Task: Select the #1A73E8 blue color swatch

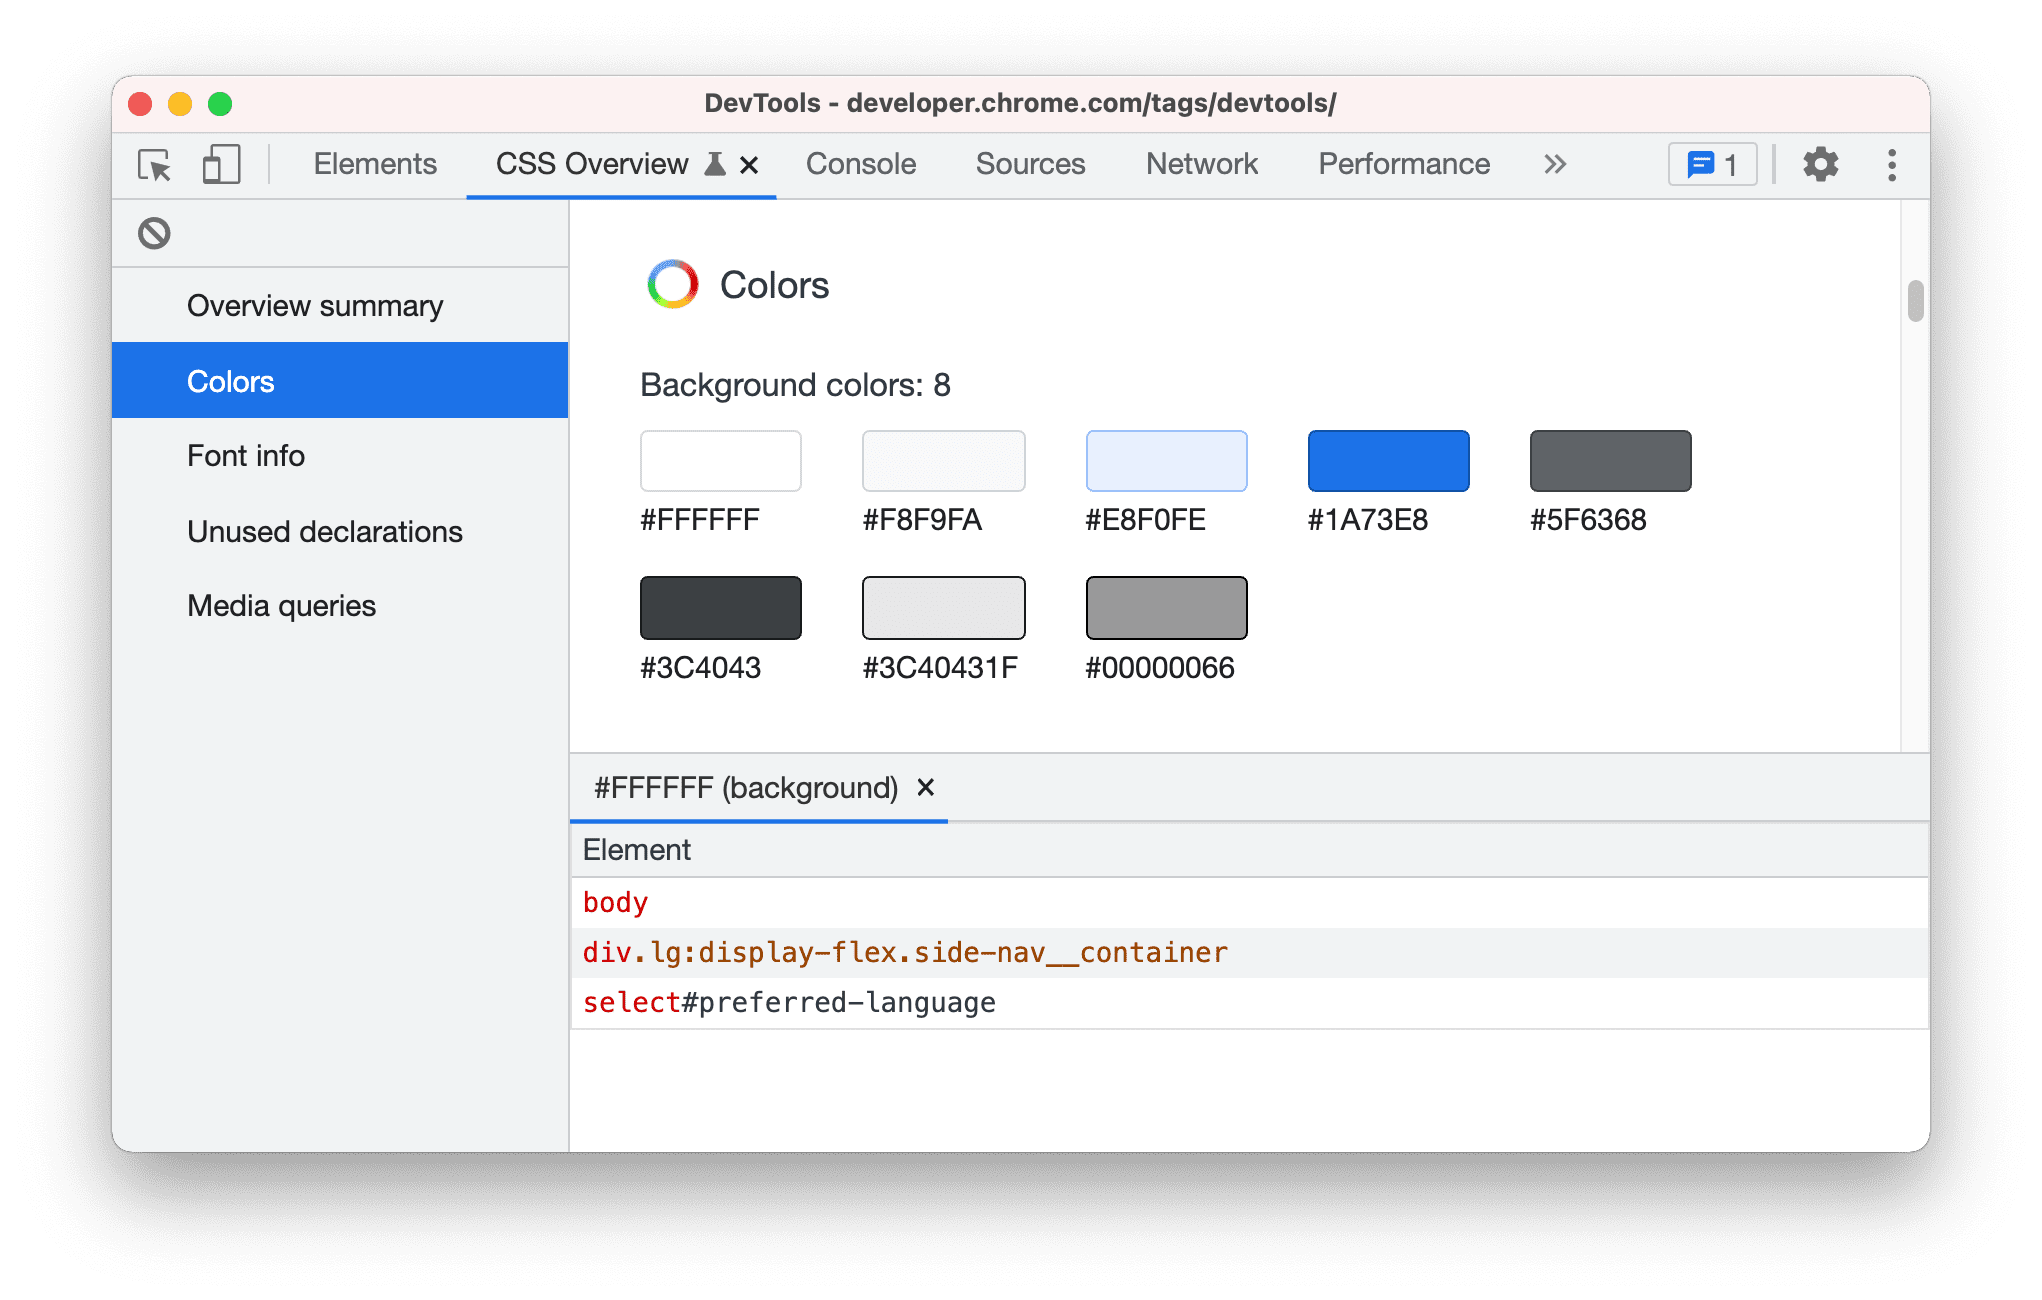Action: 1390,460
